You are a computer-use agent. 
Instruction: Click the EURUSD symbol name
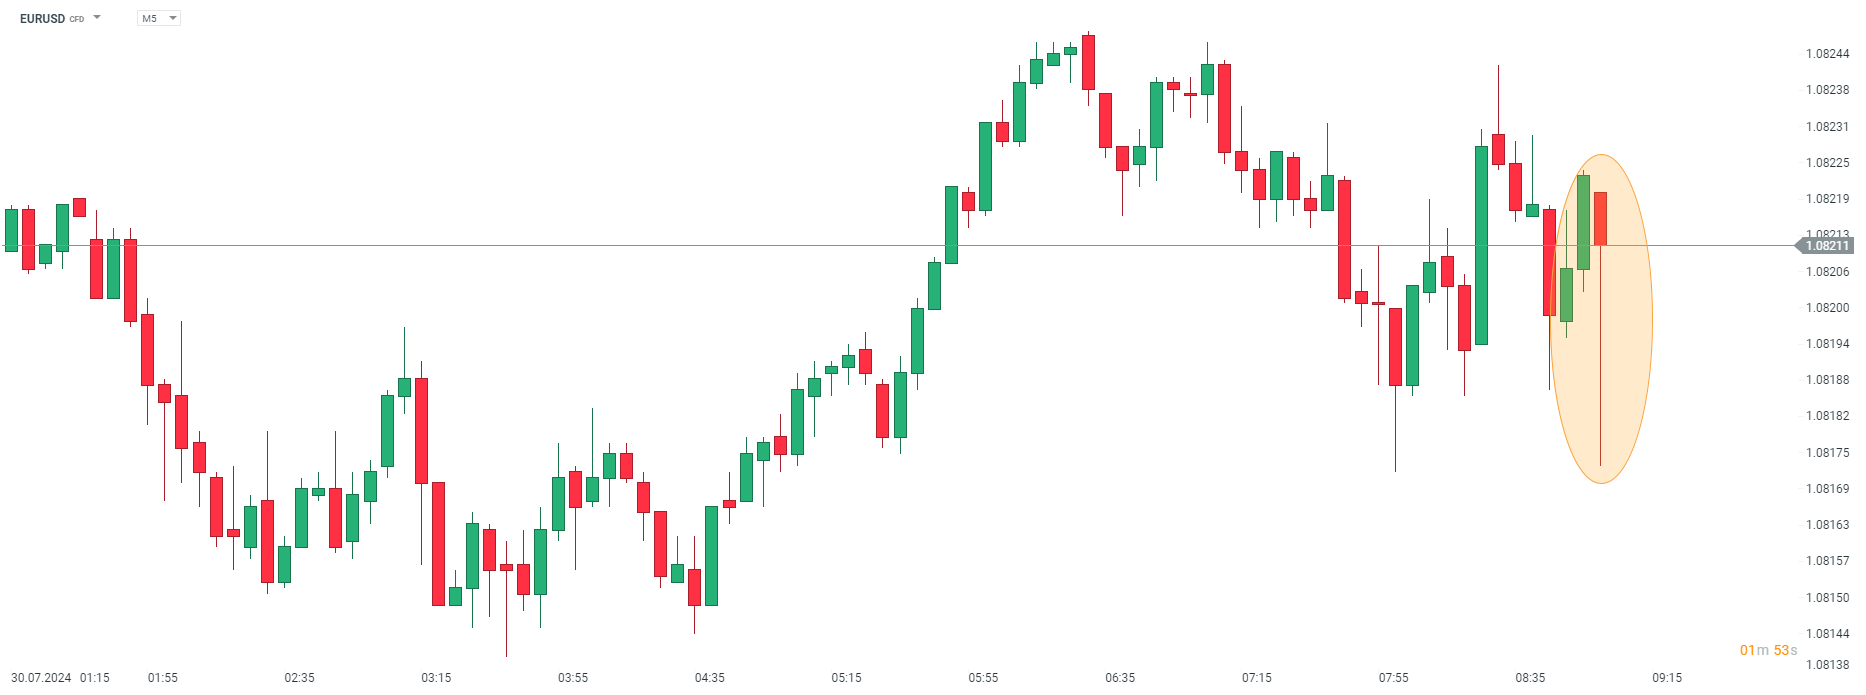point(42,19)
